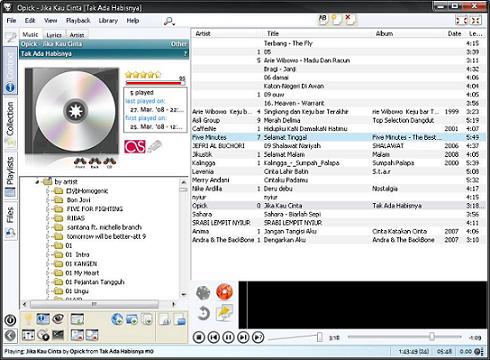Click the rightmost footprint cover button
Image resolution: width=490 pixels, height=360 pixels.
pyautogui.click(x=109, y=163)
